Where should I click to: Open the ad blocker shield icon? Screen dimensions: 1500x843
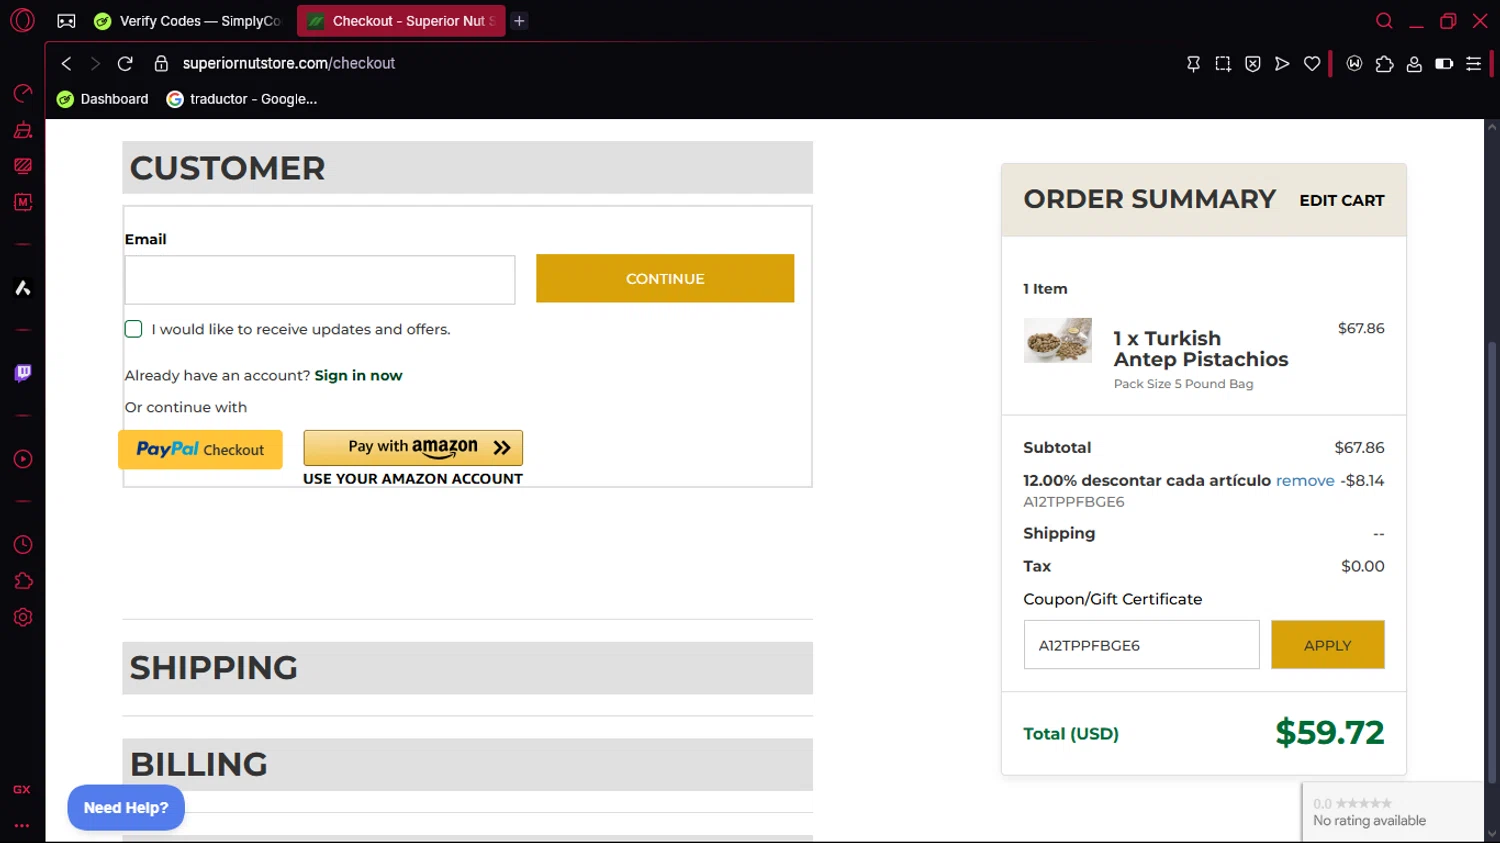[x=1252, y=63]
